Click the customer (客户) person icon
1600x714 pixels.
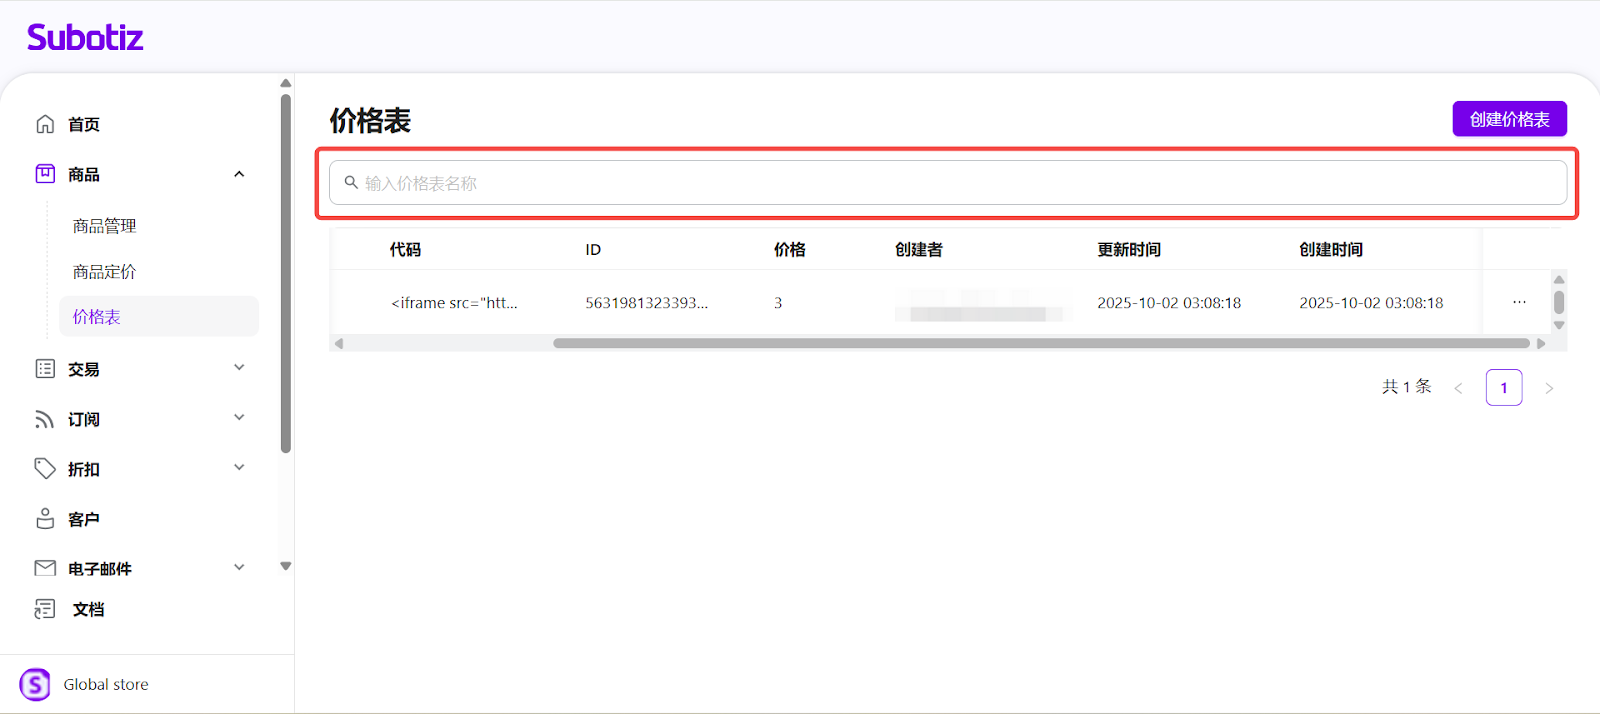pyautogui.click(x=45, y=519)
